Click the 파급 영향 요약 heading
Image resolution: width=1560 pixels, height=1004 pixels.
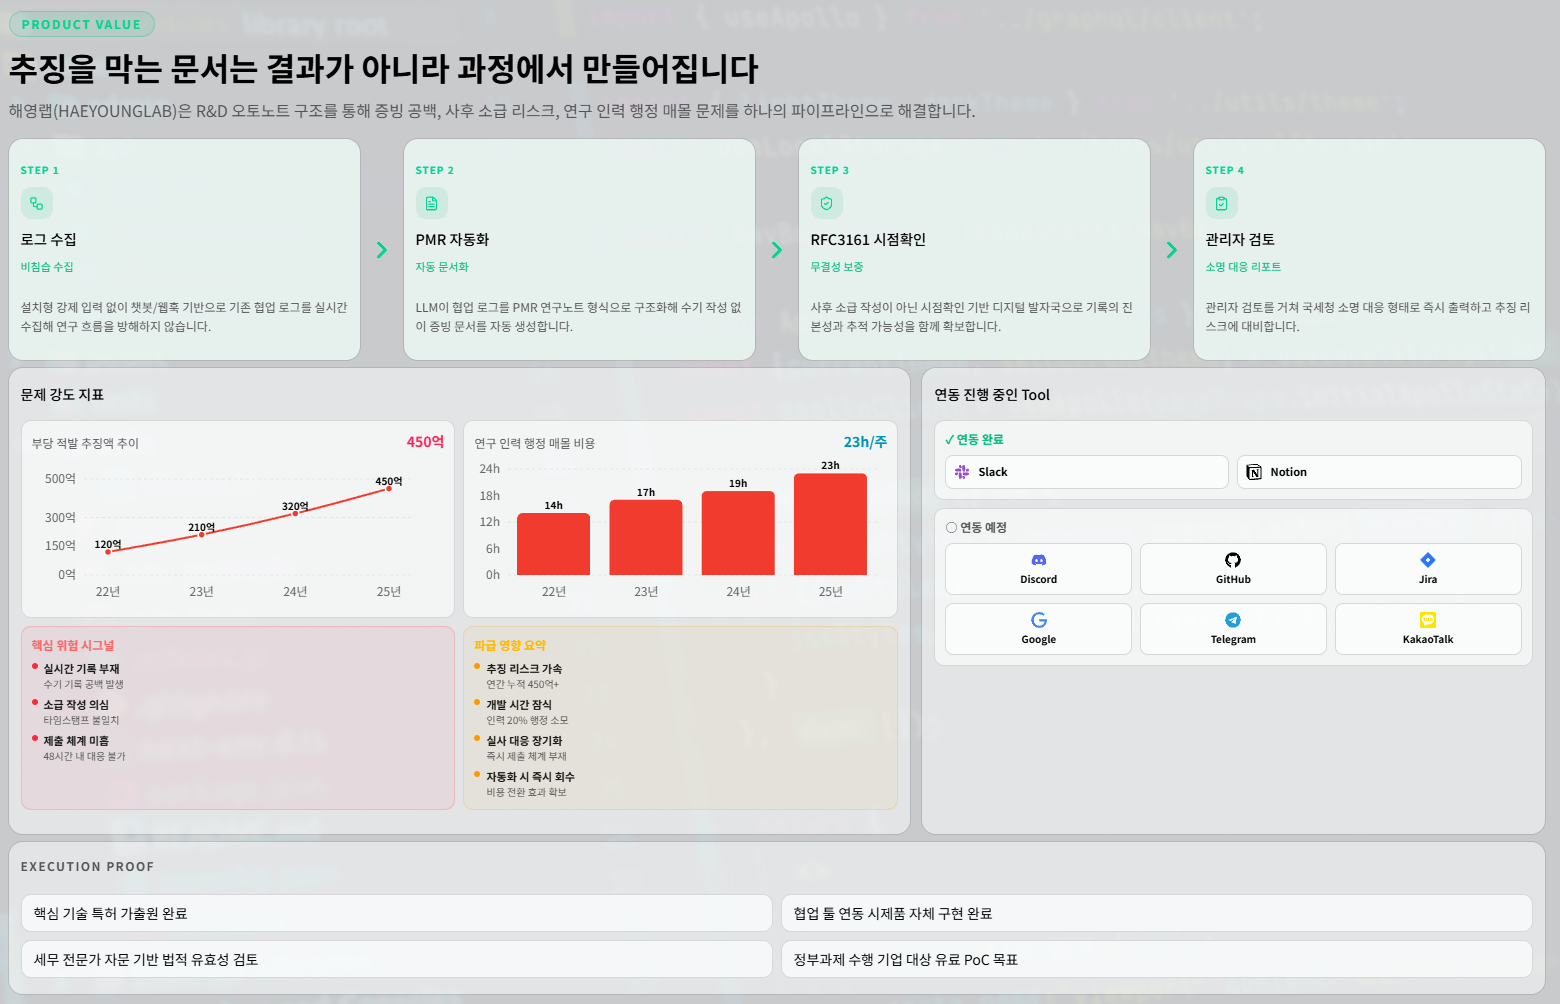510,646
